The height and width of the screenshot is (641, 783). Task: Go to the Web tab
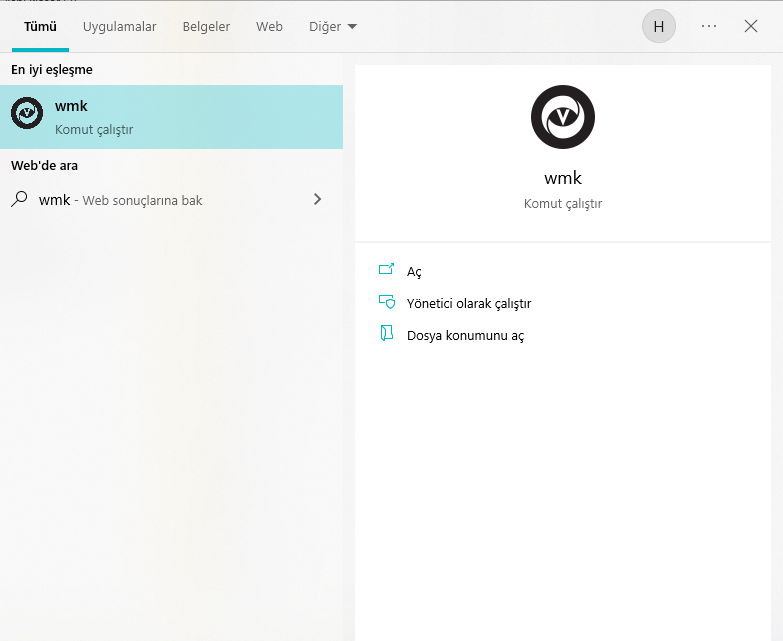(x=269, y=26)
